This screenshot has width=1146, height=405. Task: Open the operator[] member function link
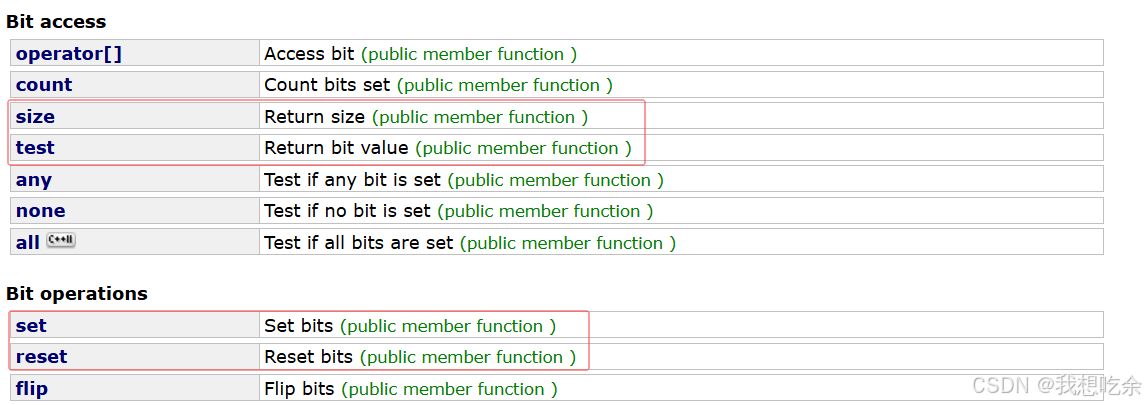pos(69,53)
